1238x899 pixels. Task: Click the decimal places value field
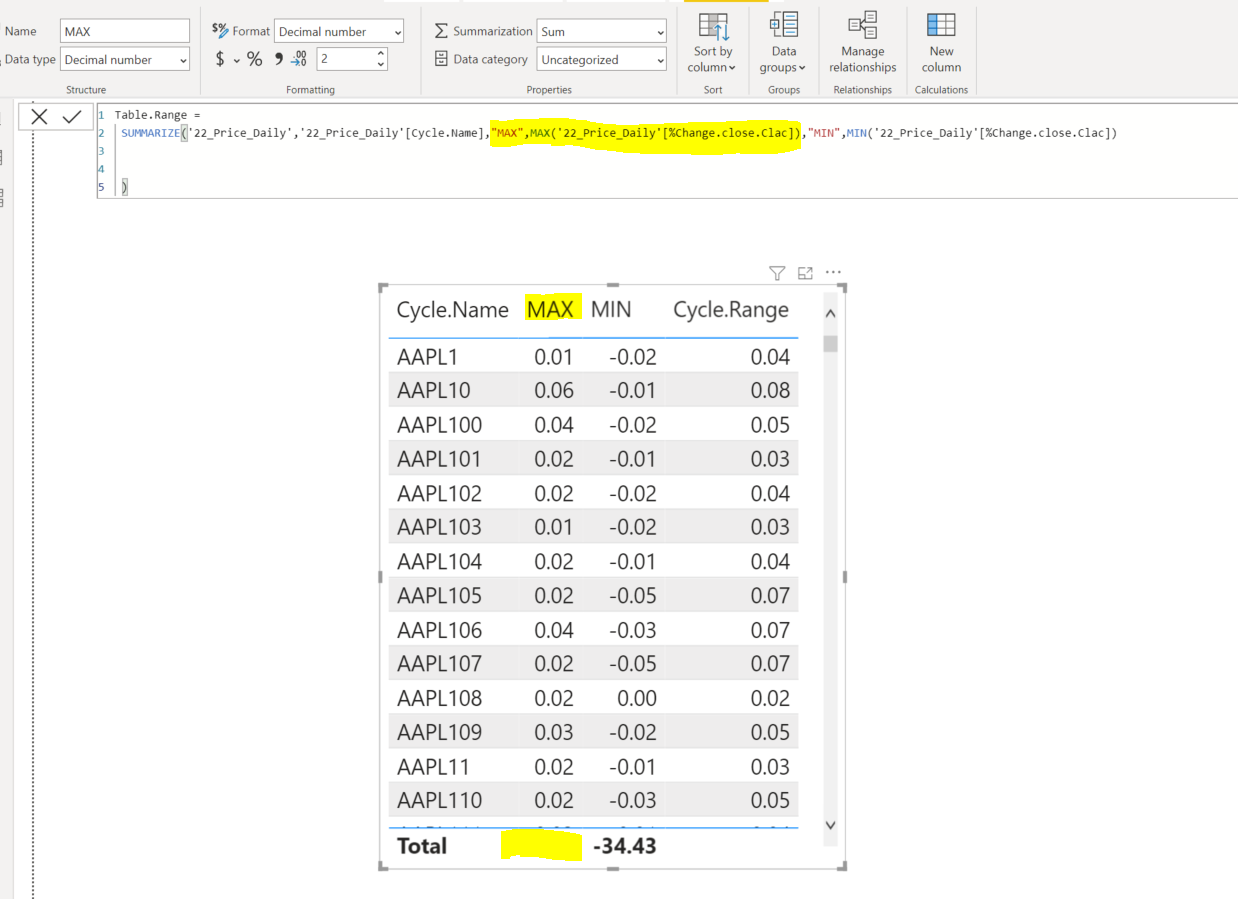[345, 60]
